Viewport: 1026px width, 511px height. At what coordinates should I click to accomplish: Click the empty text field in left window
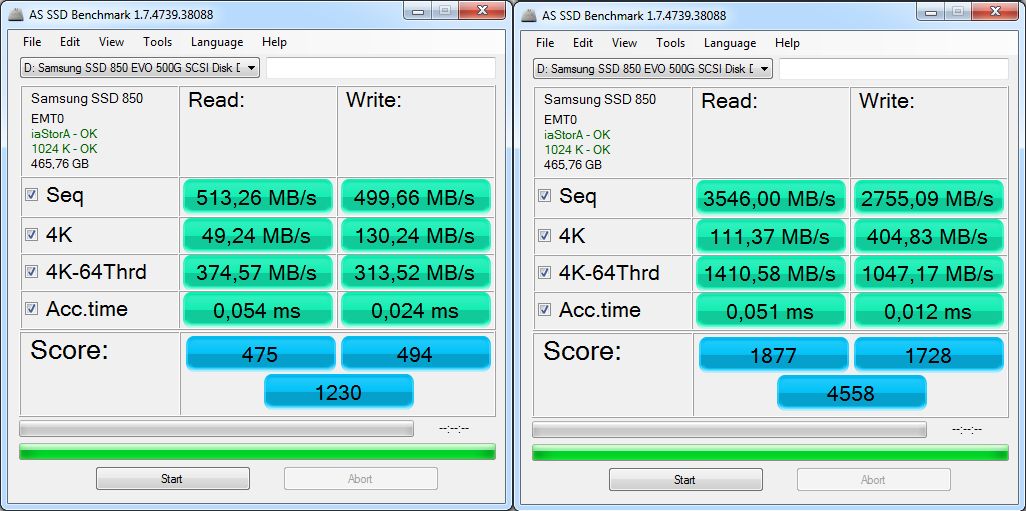coord(381,67)
